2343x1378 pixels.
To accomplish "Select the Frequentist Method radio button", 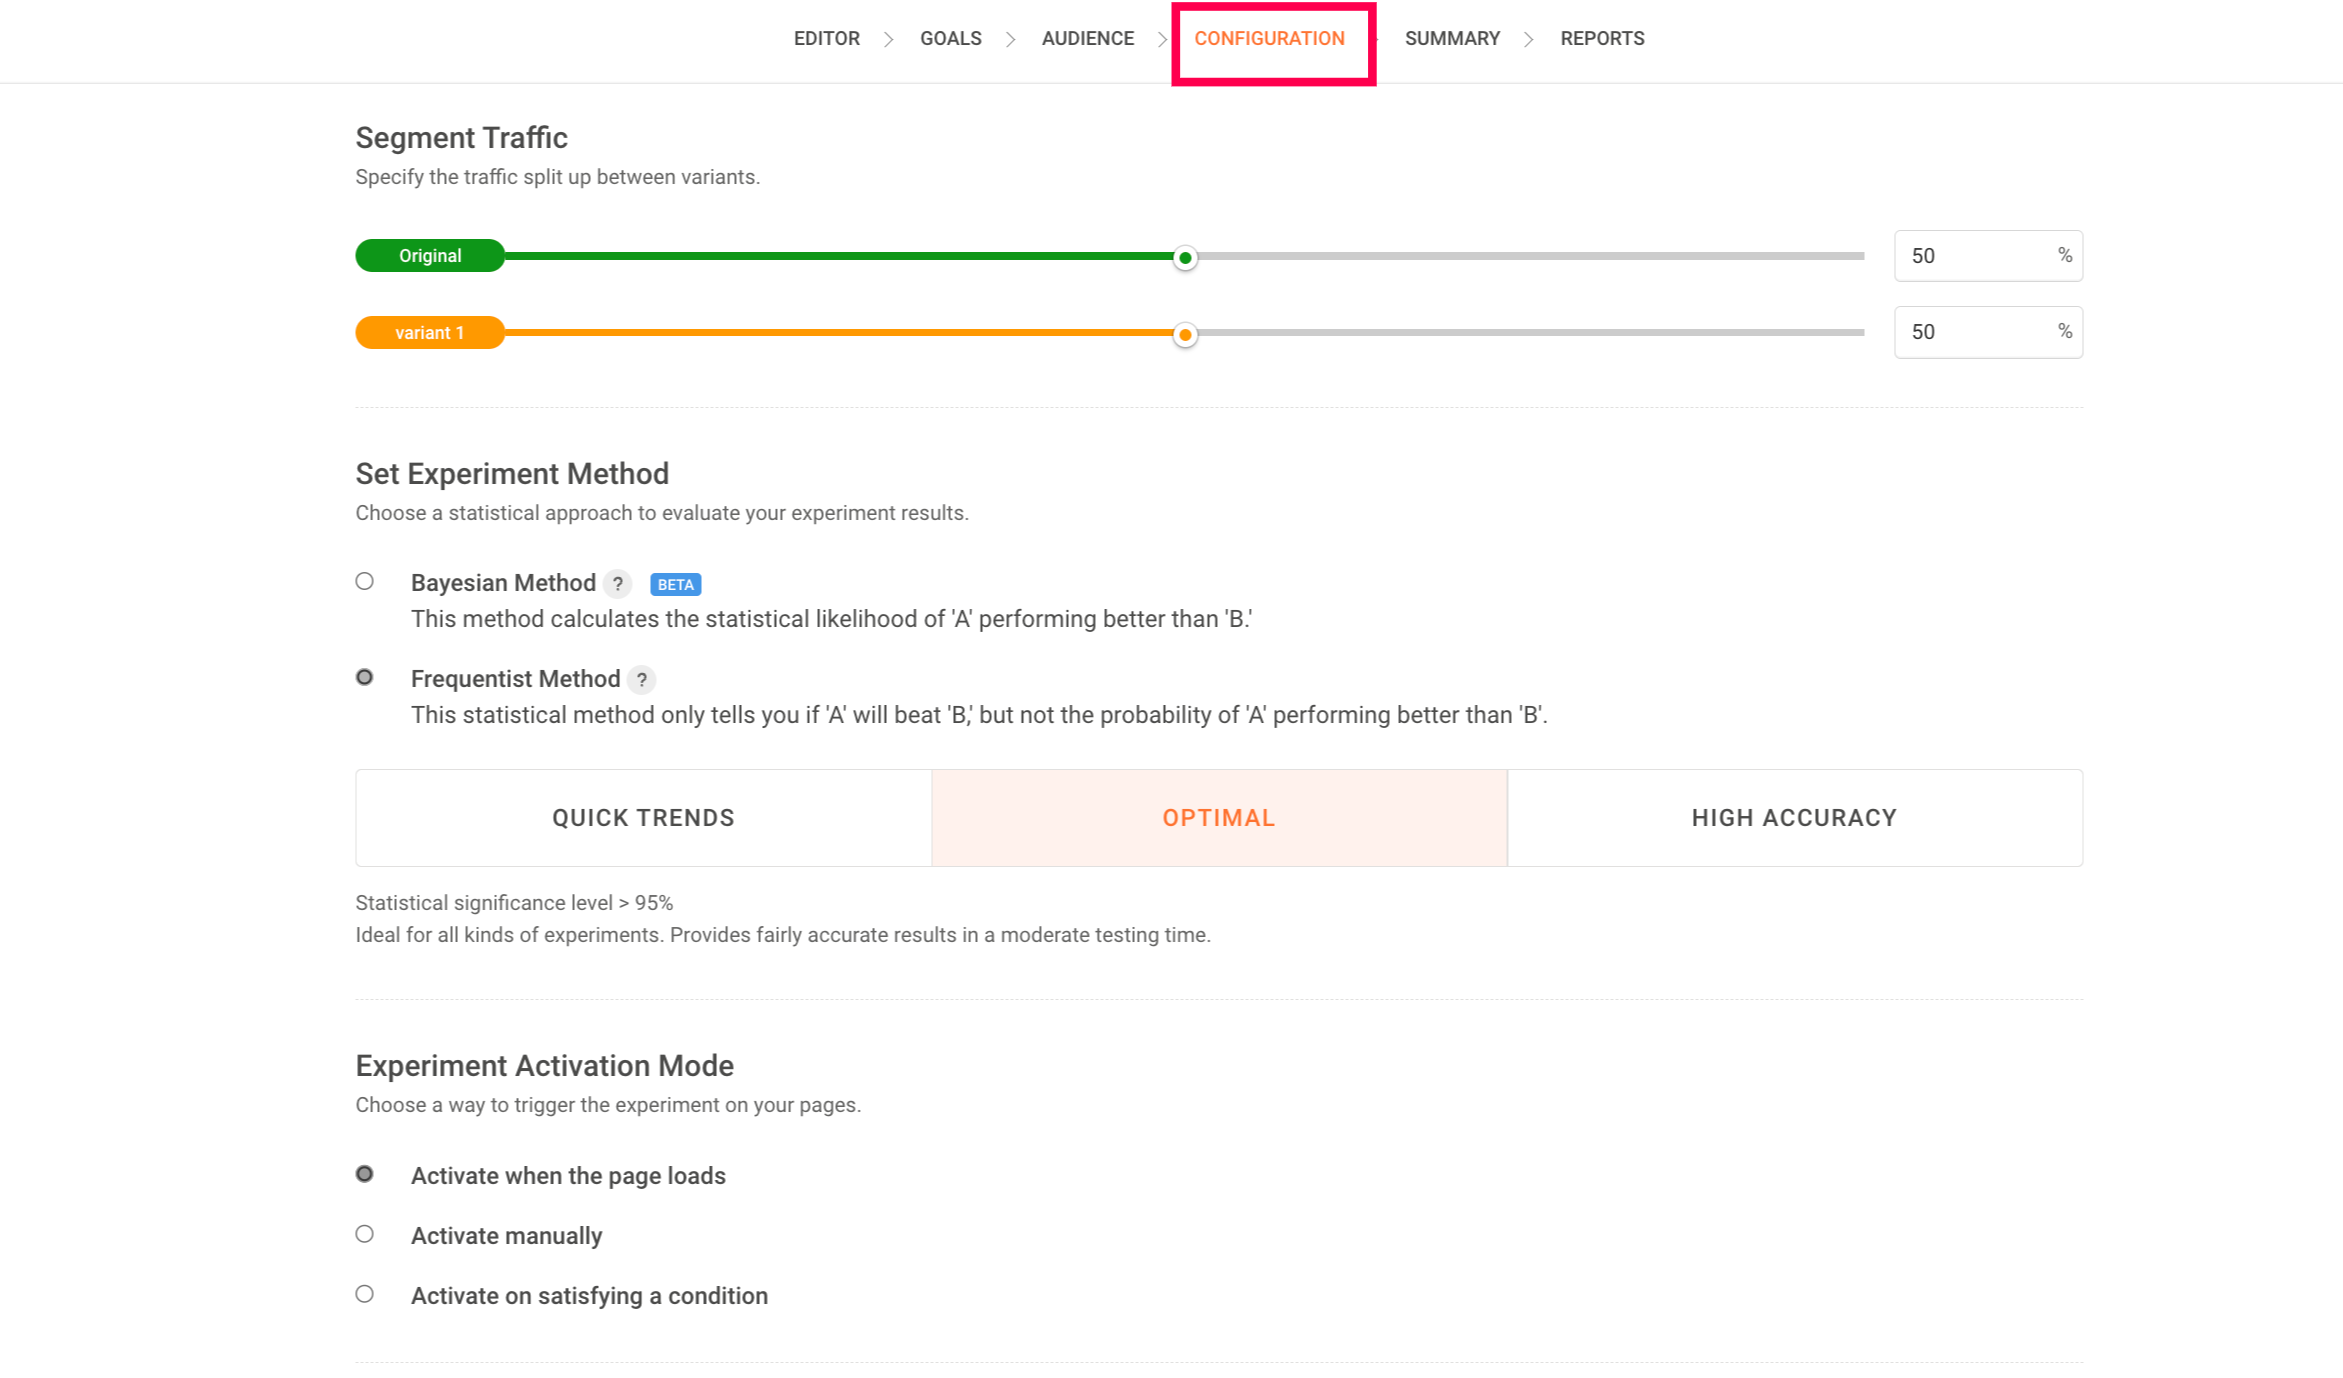I will click(365, 678).
